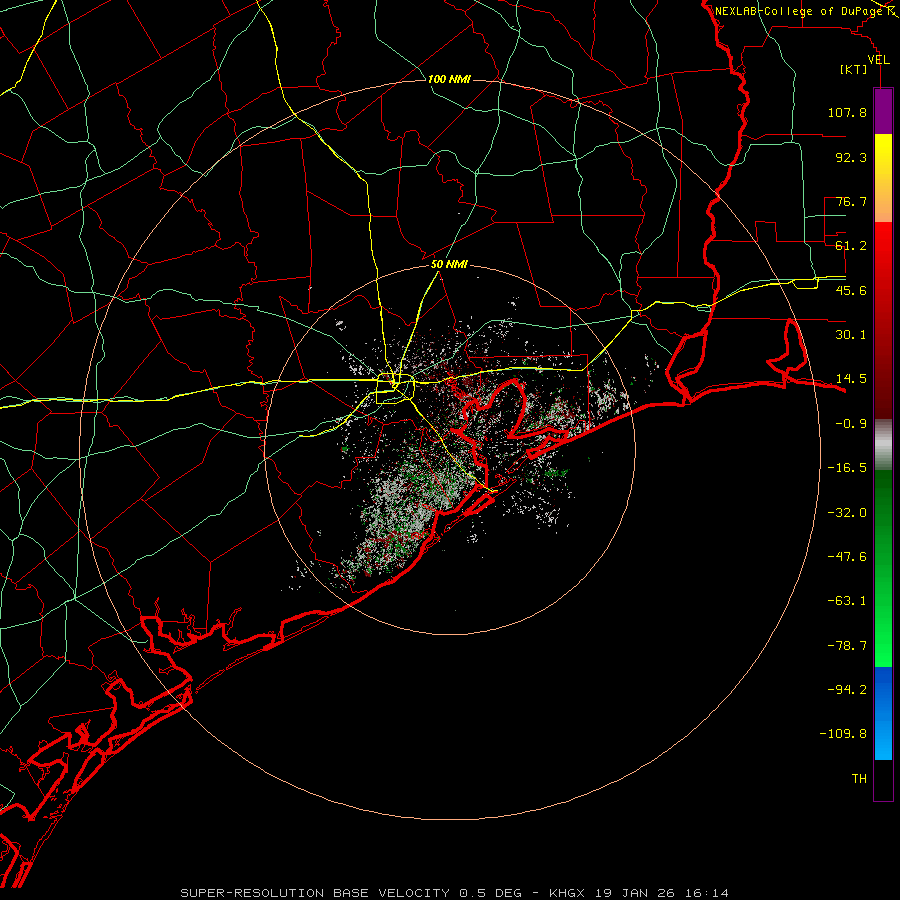Click the Super-Resolution Base Velocity caption
900x900 pixels.
455,893
